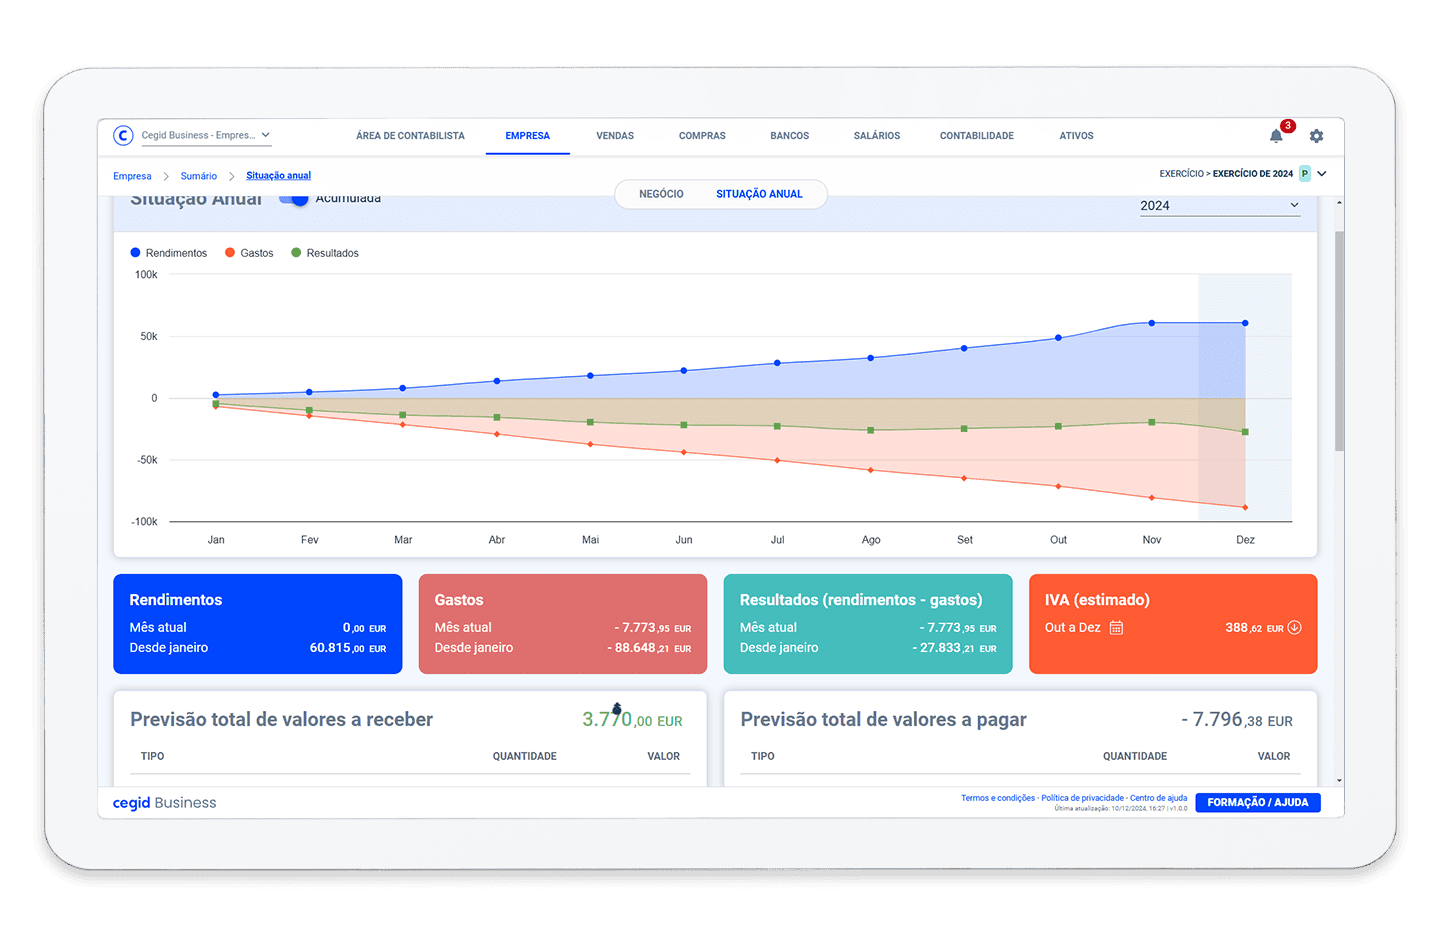This screenshot has height=951, width=1440.
Task: Click the Cegid circular logo icon
Action: (123, 136)
